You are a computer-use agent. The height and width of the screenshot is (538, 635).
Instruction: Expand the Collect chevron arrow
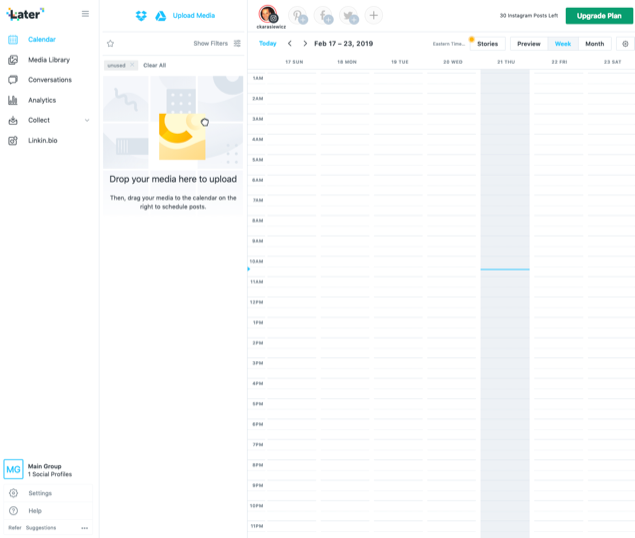click(87, 120)
